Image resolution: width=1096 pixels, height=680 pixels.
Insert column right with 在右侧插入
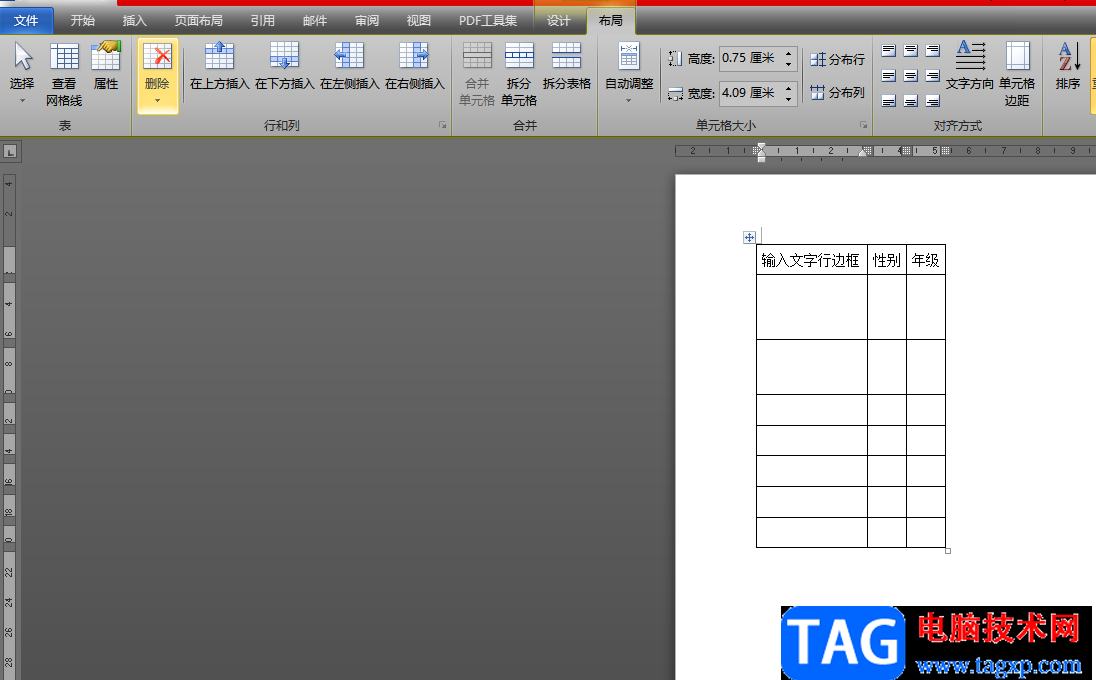tap(414, 66)
